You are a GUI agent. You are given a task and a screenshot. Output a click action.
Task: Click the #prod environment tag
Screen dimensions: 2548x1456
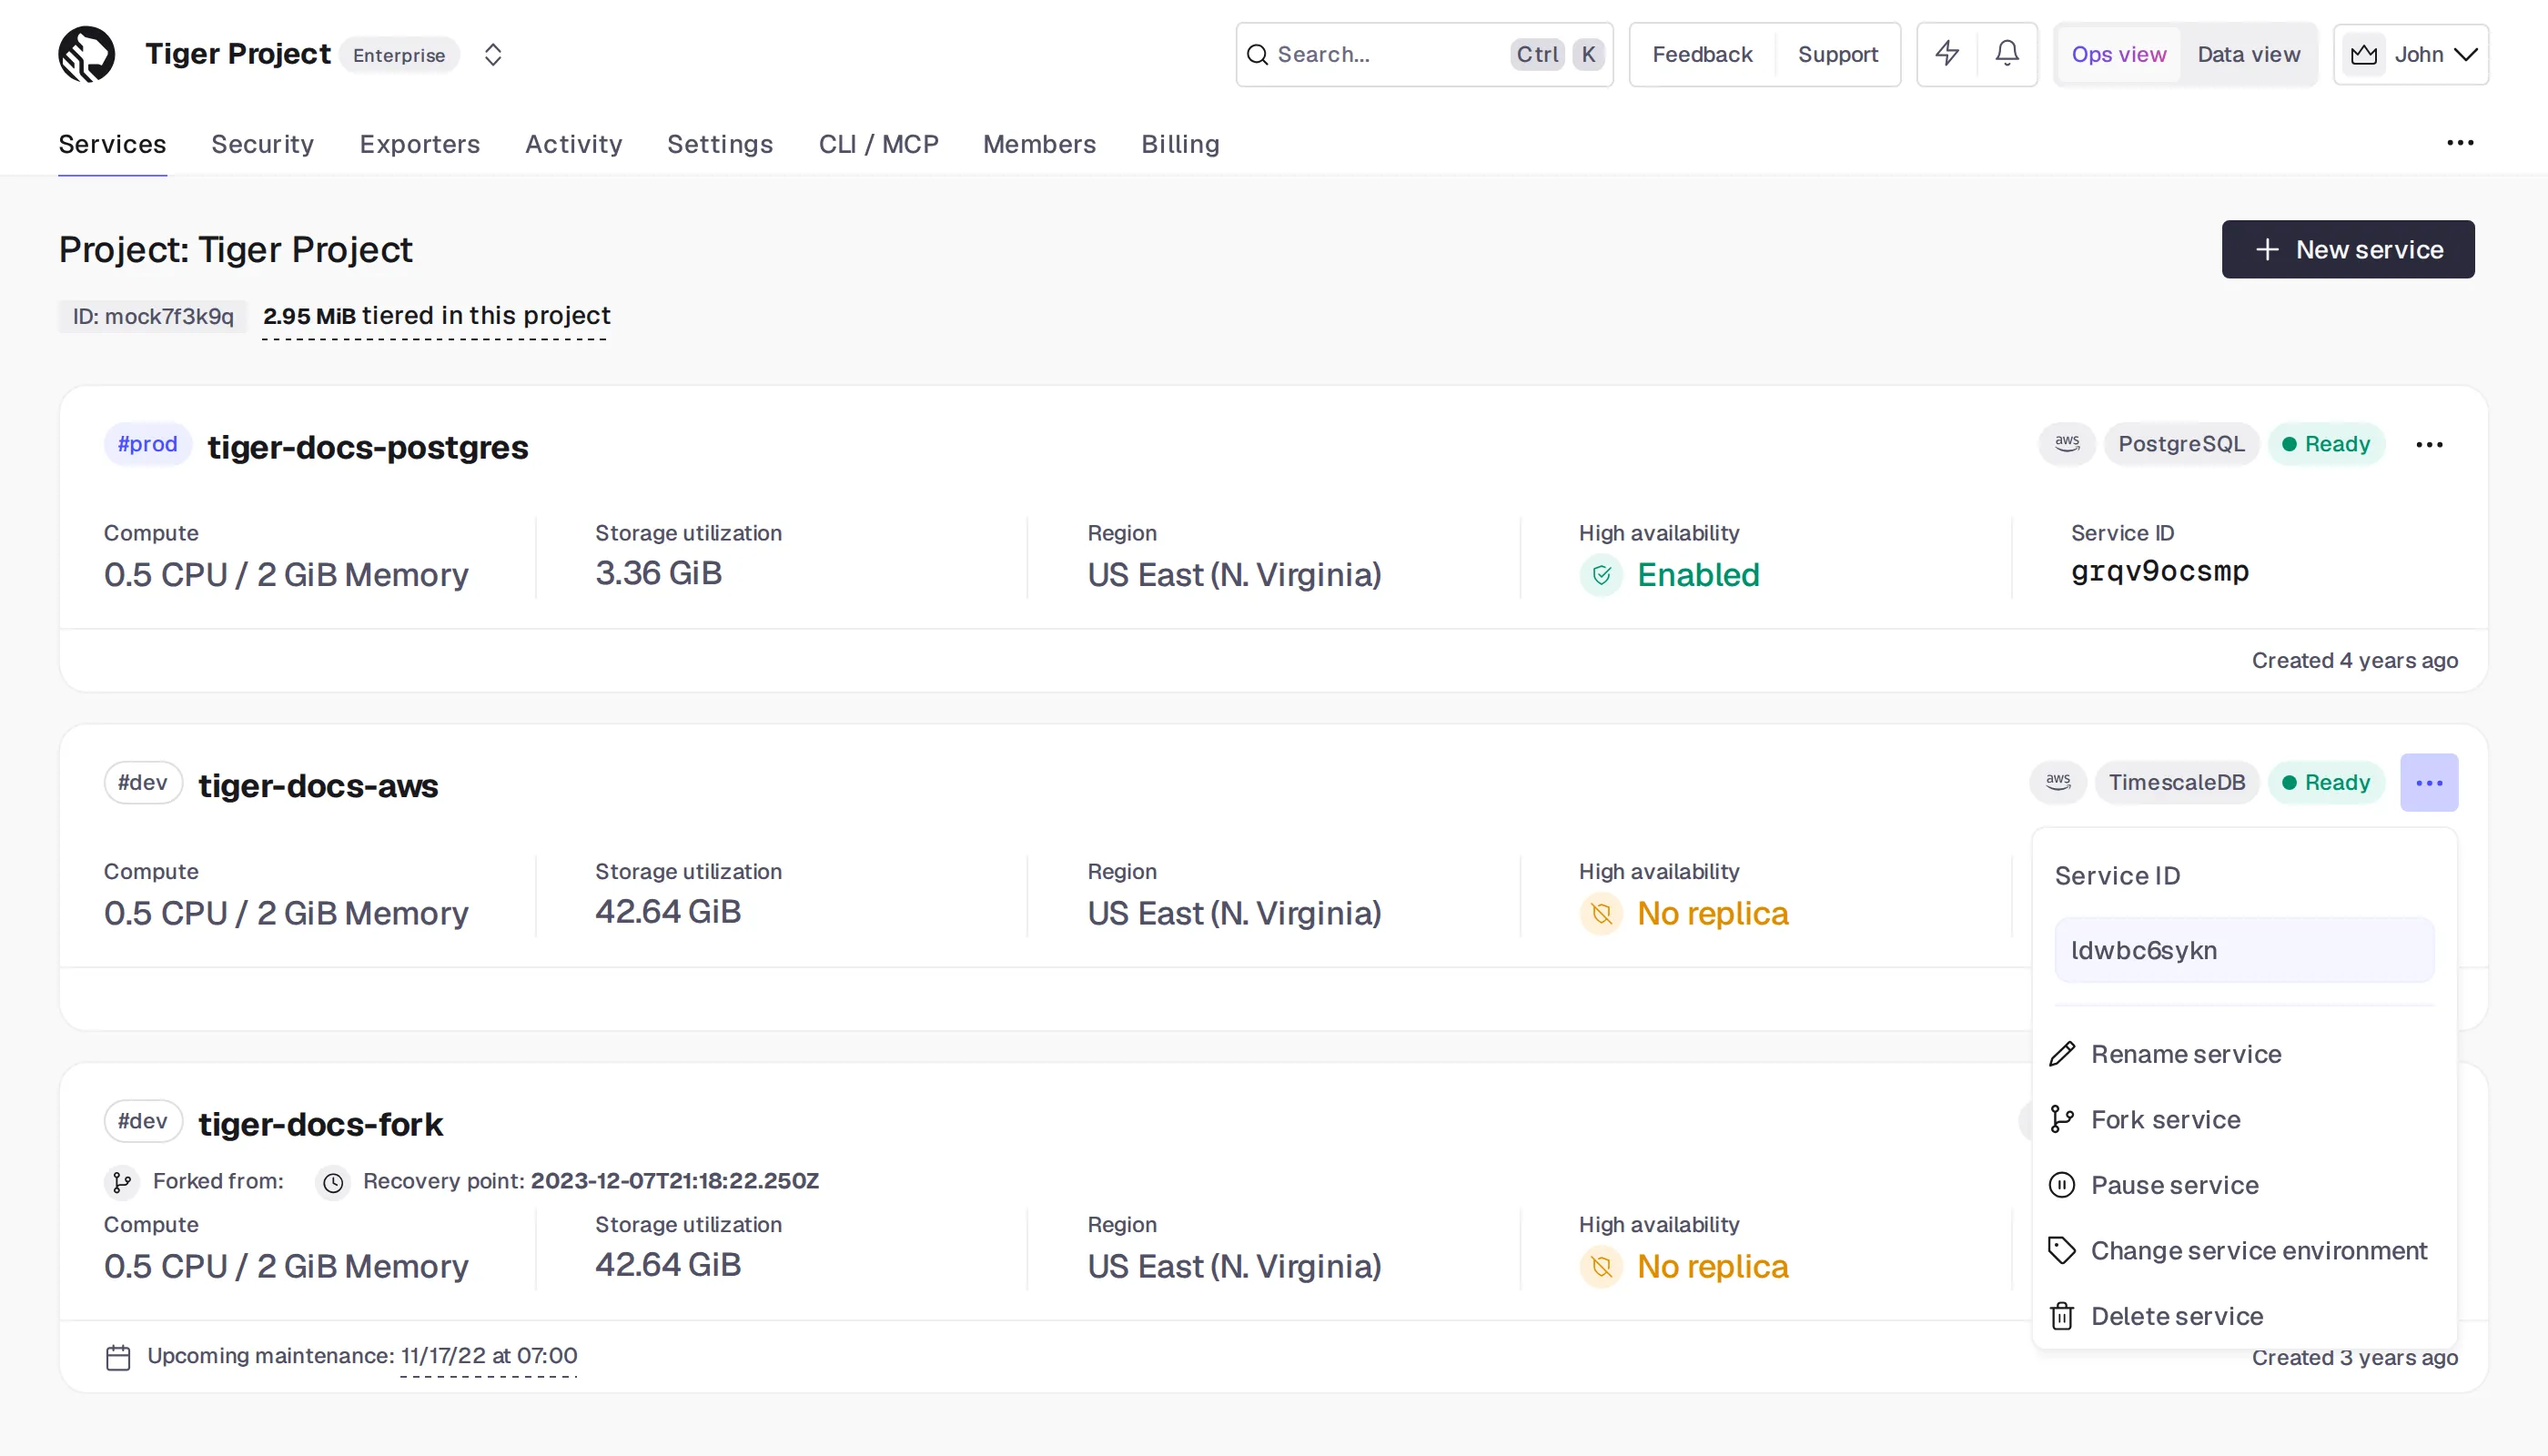pyautogui.click(x=148, y=444)
